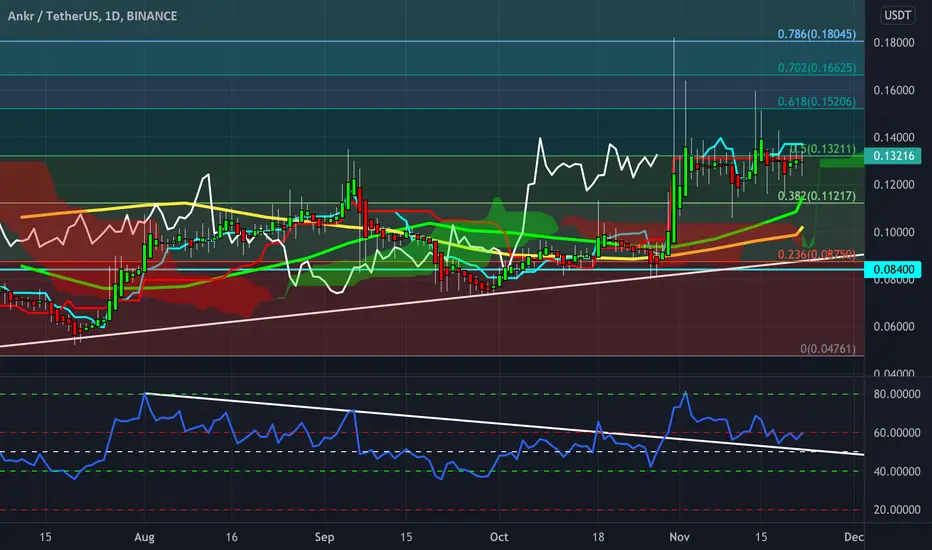
Task: Click the horizontal line price tag 0.08400
Action: (893, 269)
